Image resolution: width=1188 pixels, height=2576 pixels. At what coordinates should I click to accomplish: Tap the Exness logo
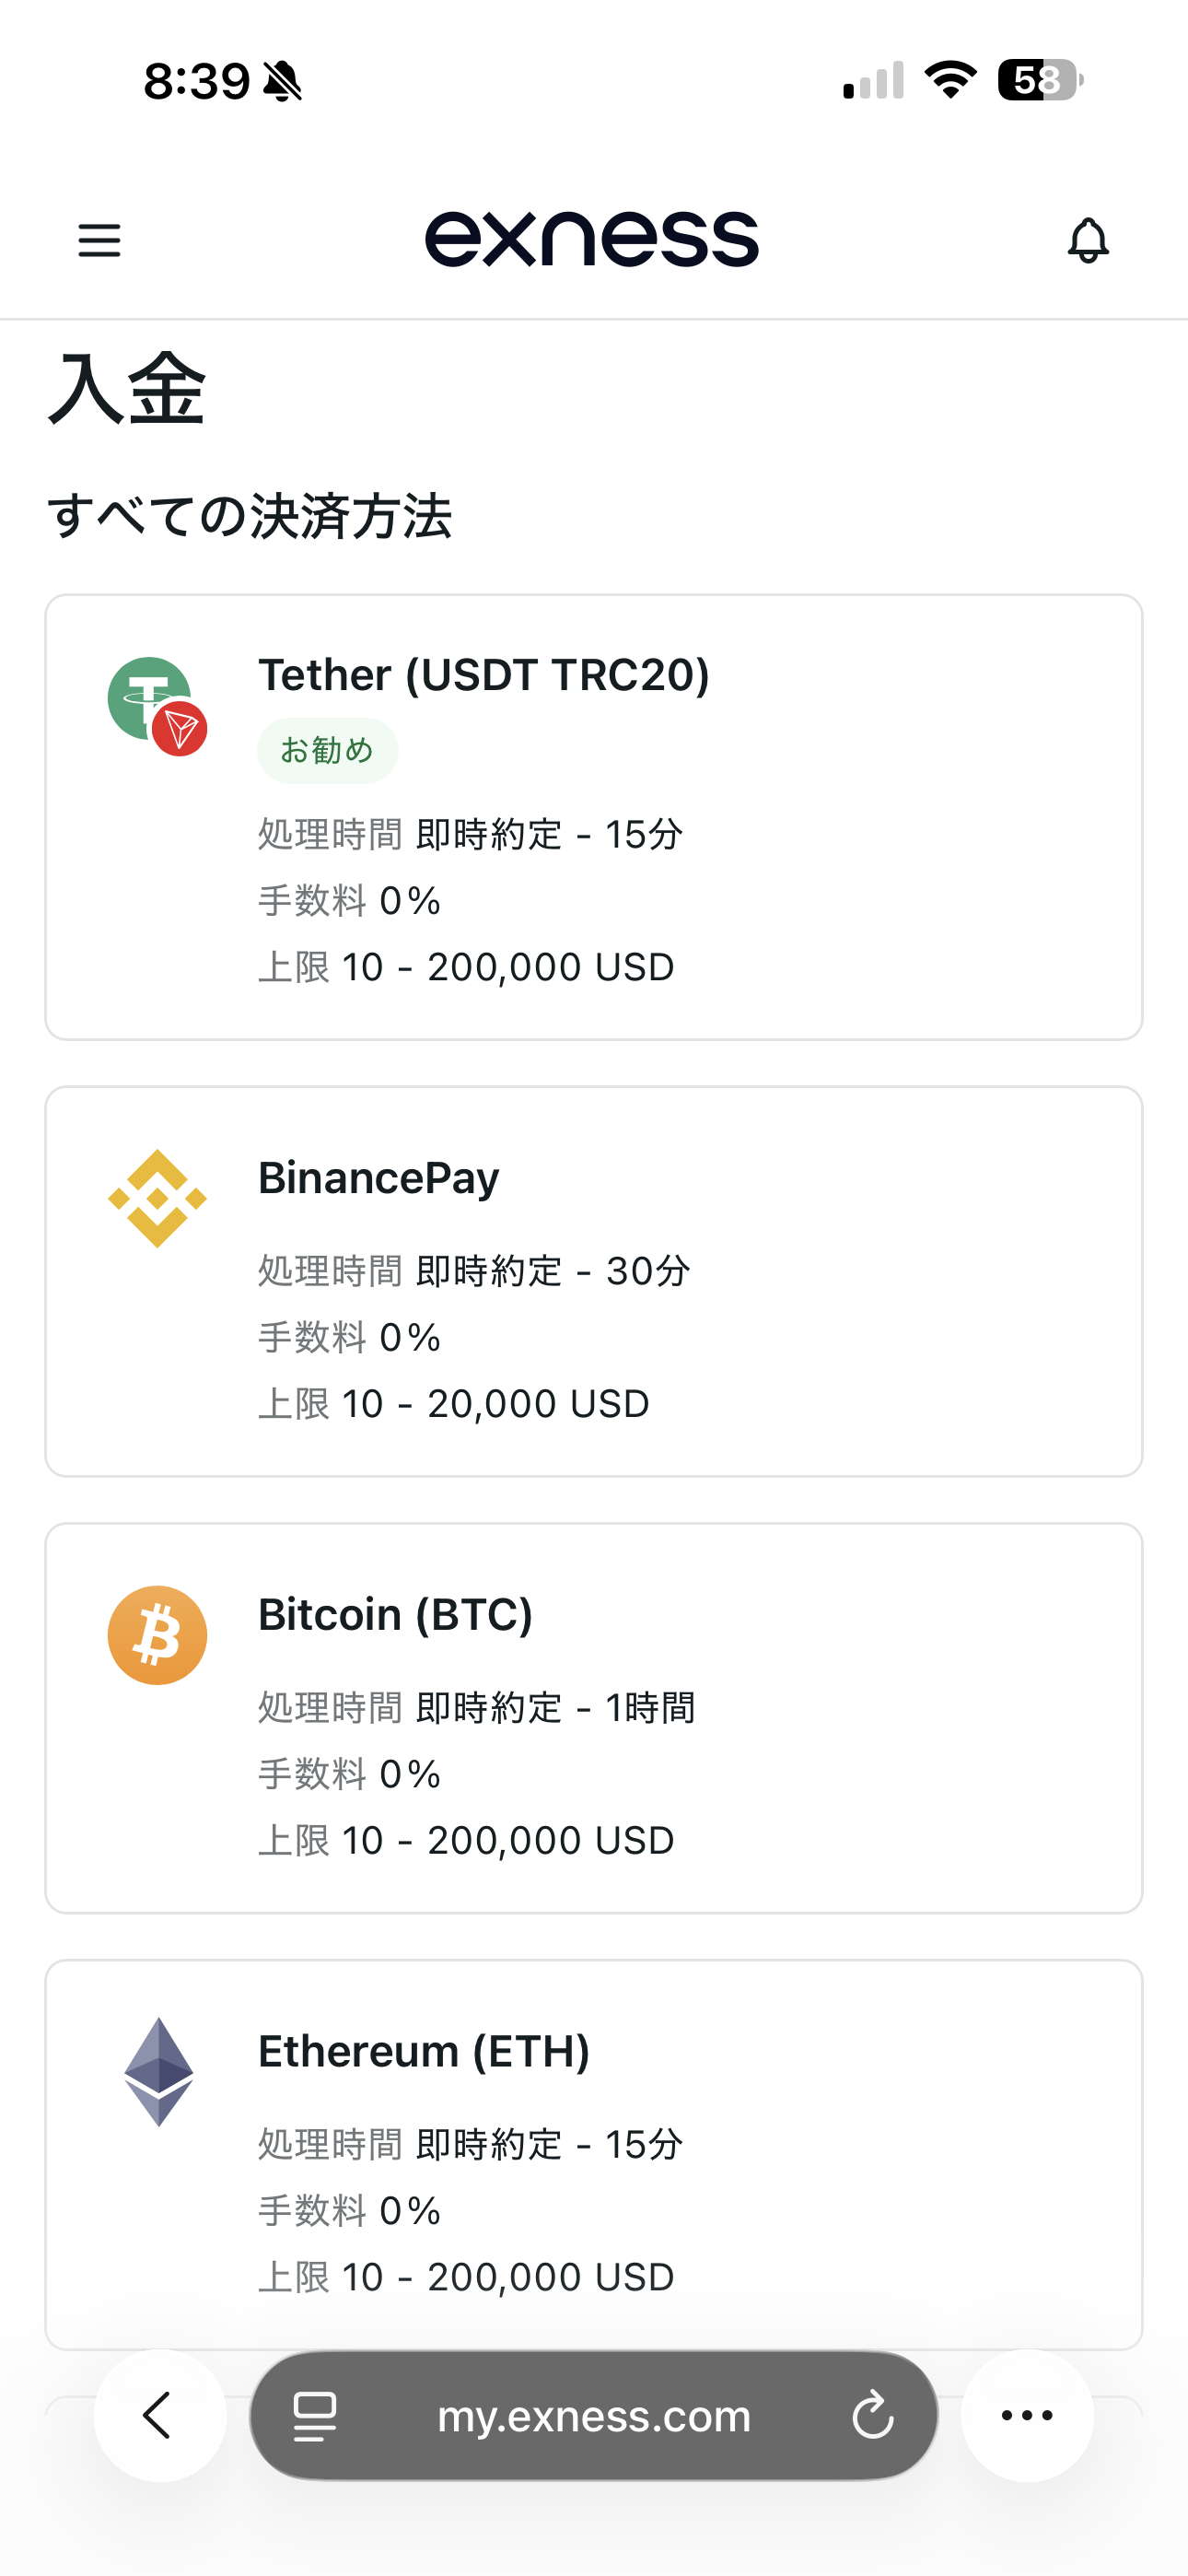tap(592, 240)
